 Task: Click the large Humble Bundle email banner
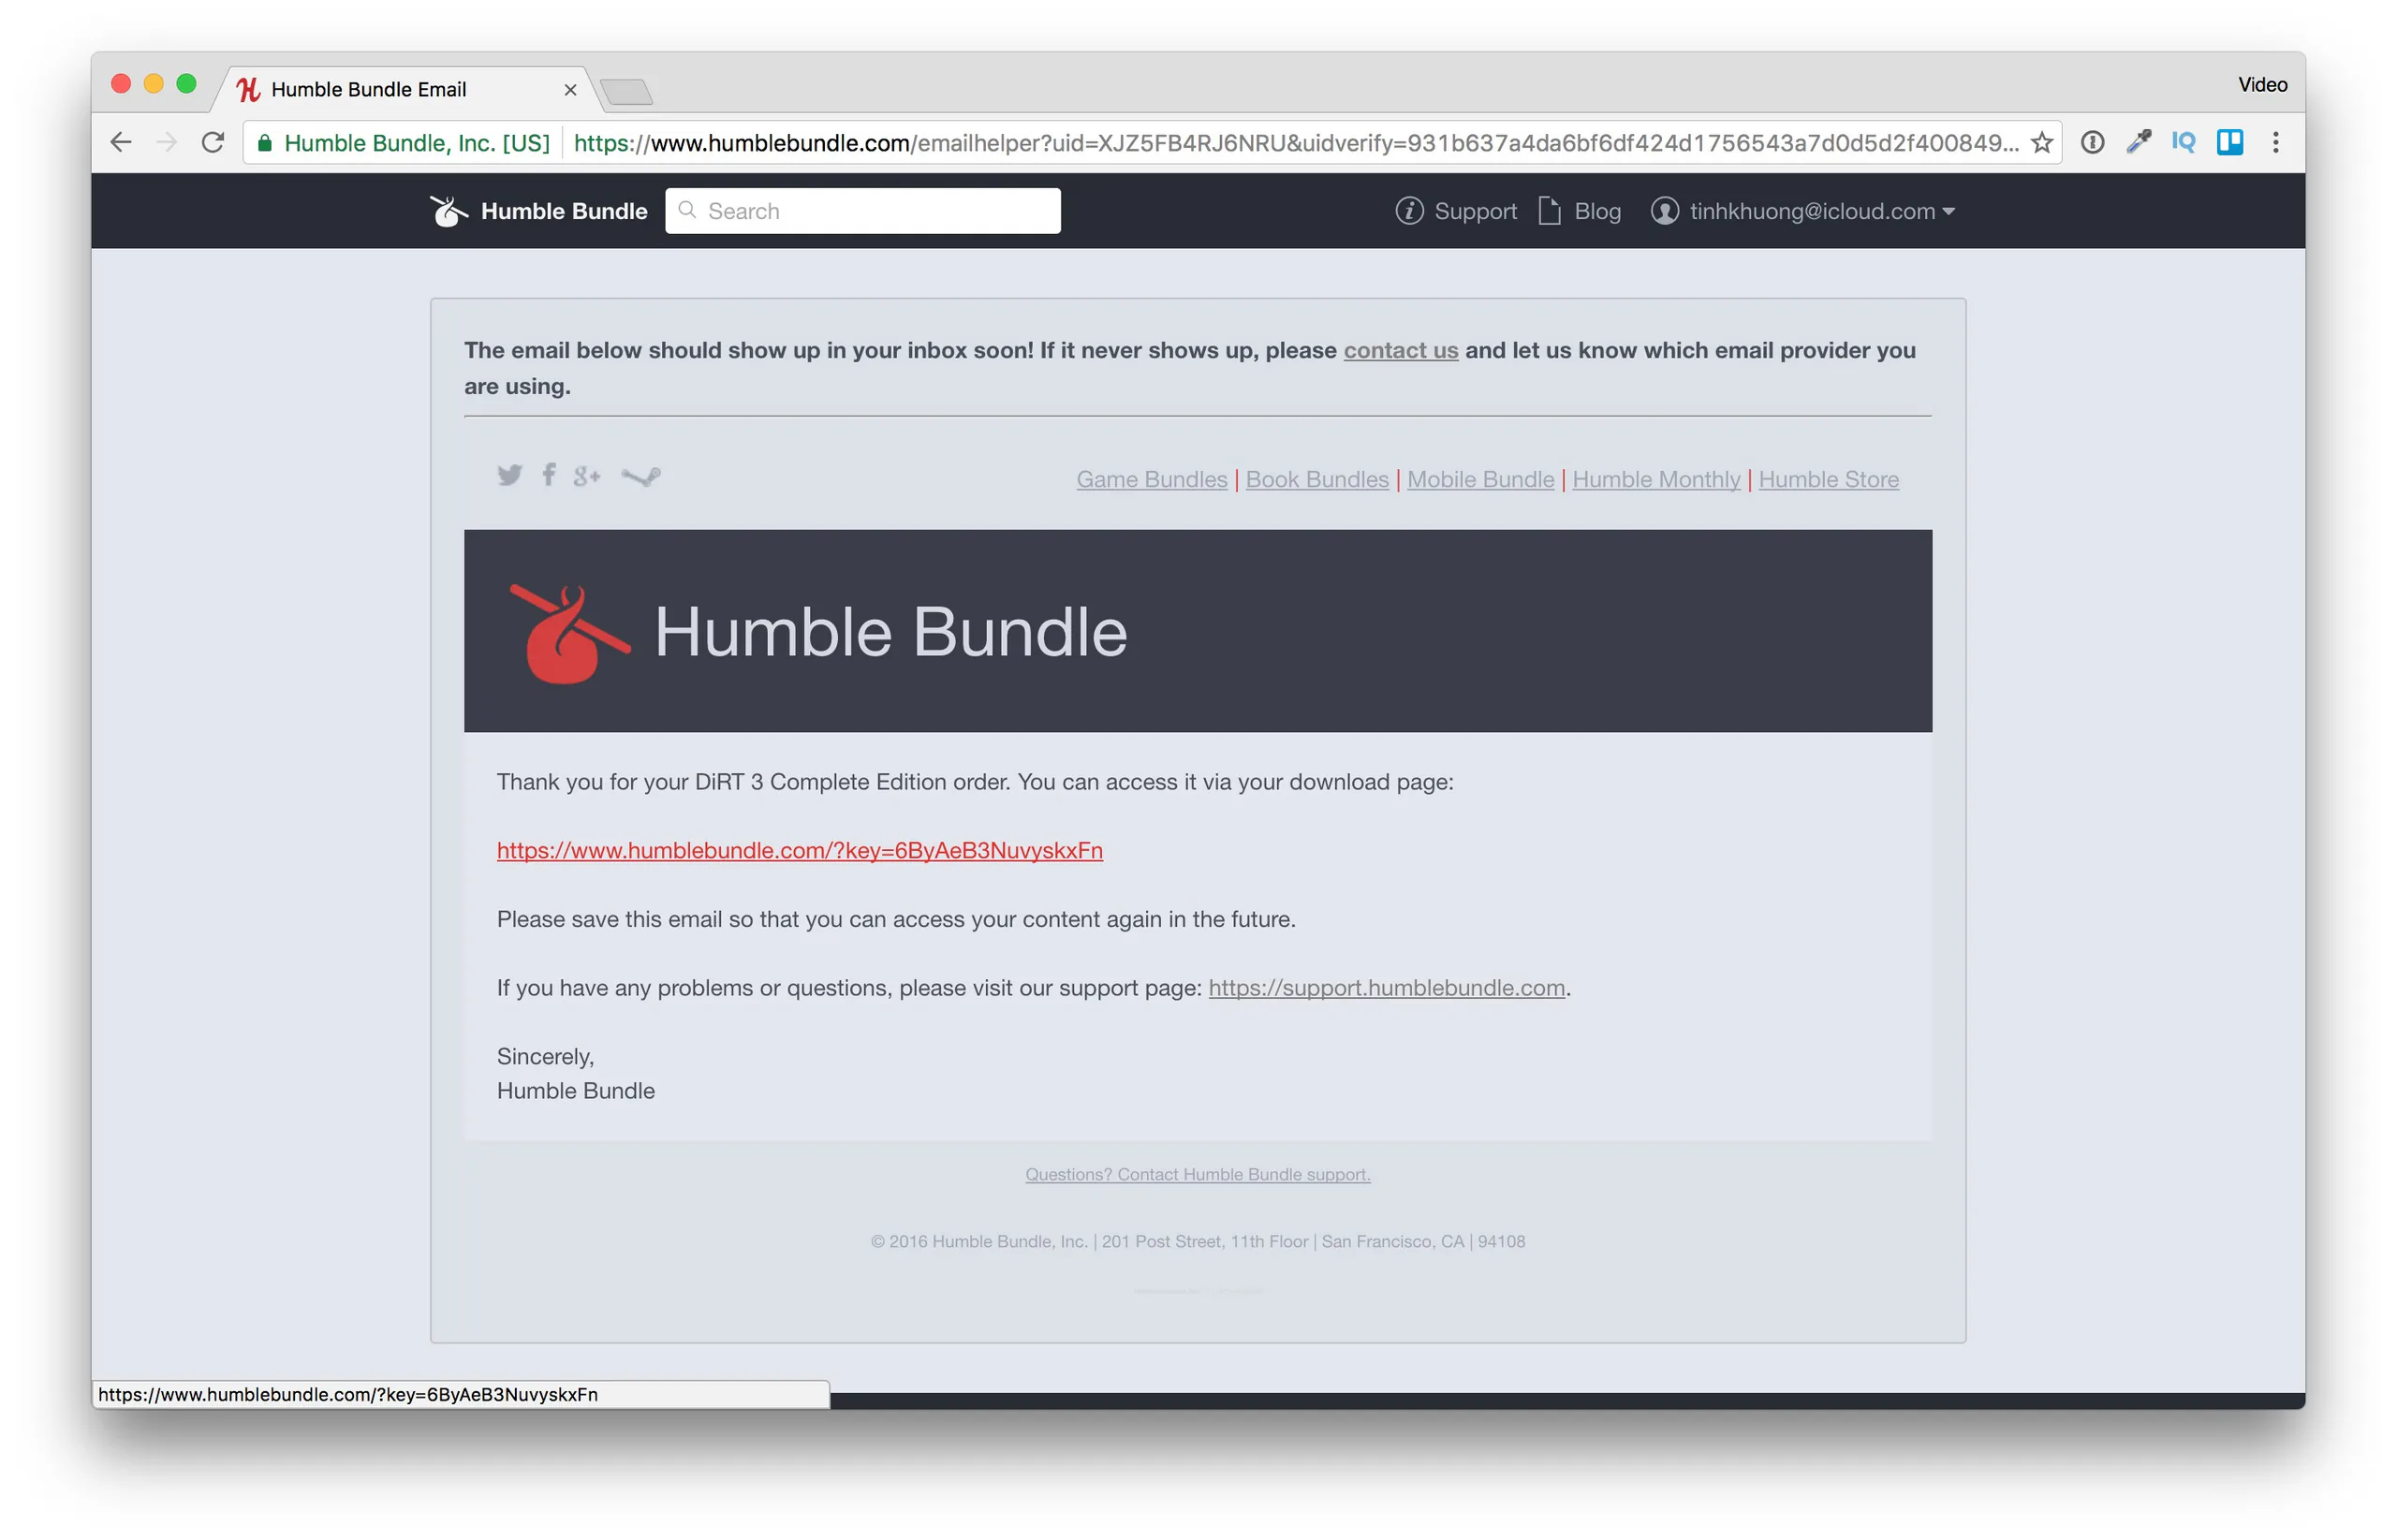coord(1197,631)
